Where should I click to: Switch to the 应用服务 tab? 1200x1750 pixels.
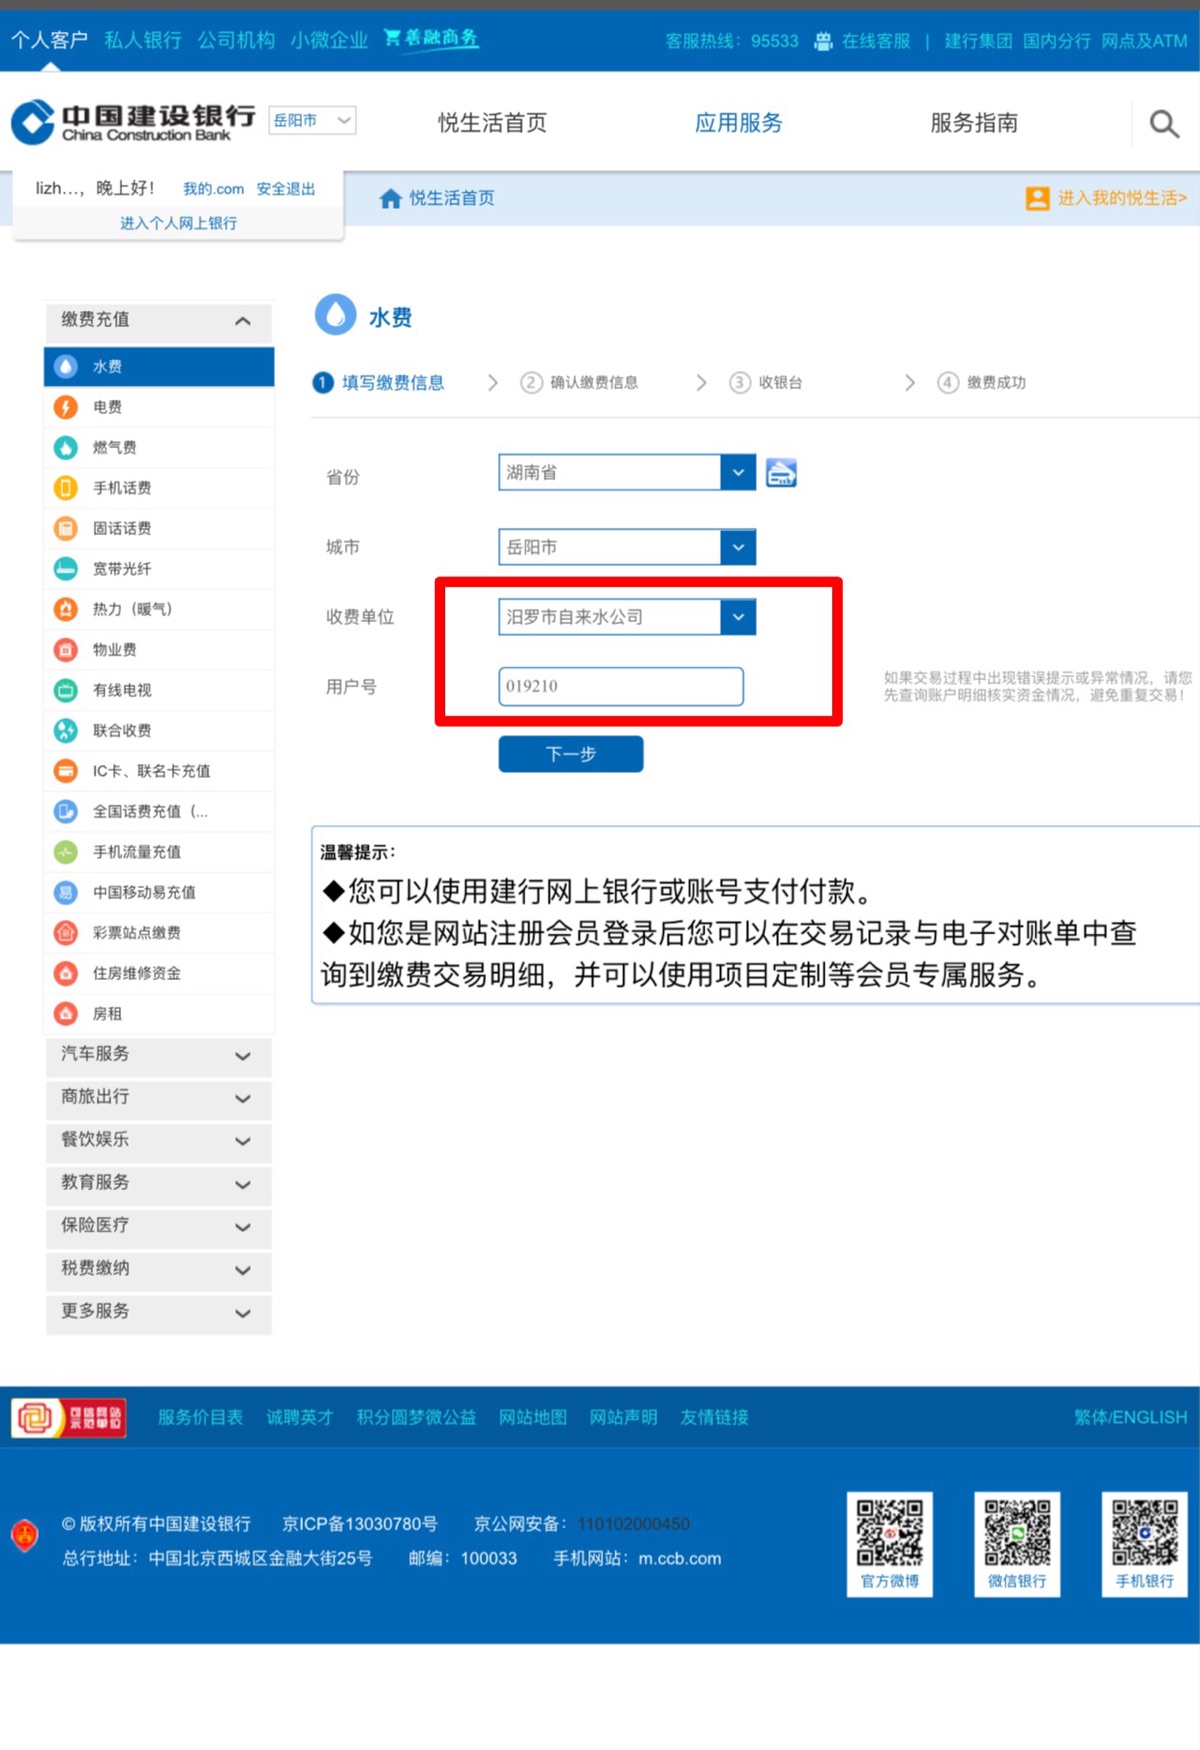(738, 123)
